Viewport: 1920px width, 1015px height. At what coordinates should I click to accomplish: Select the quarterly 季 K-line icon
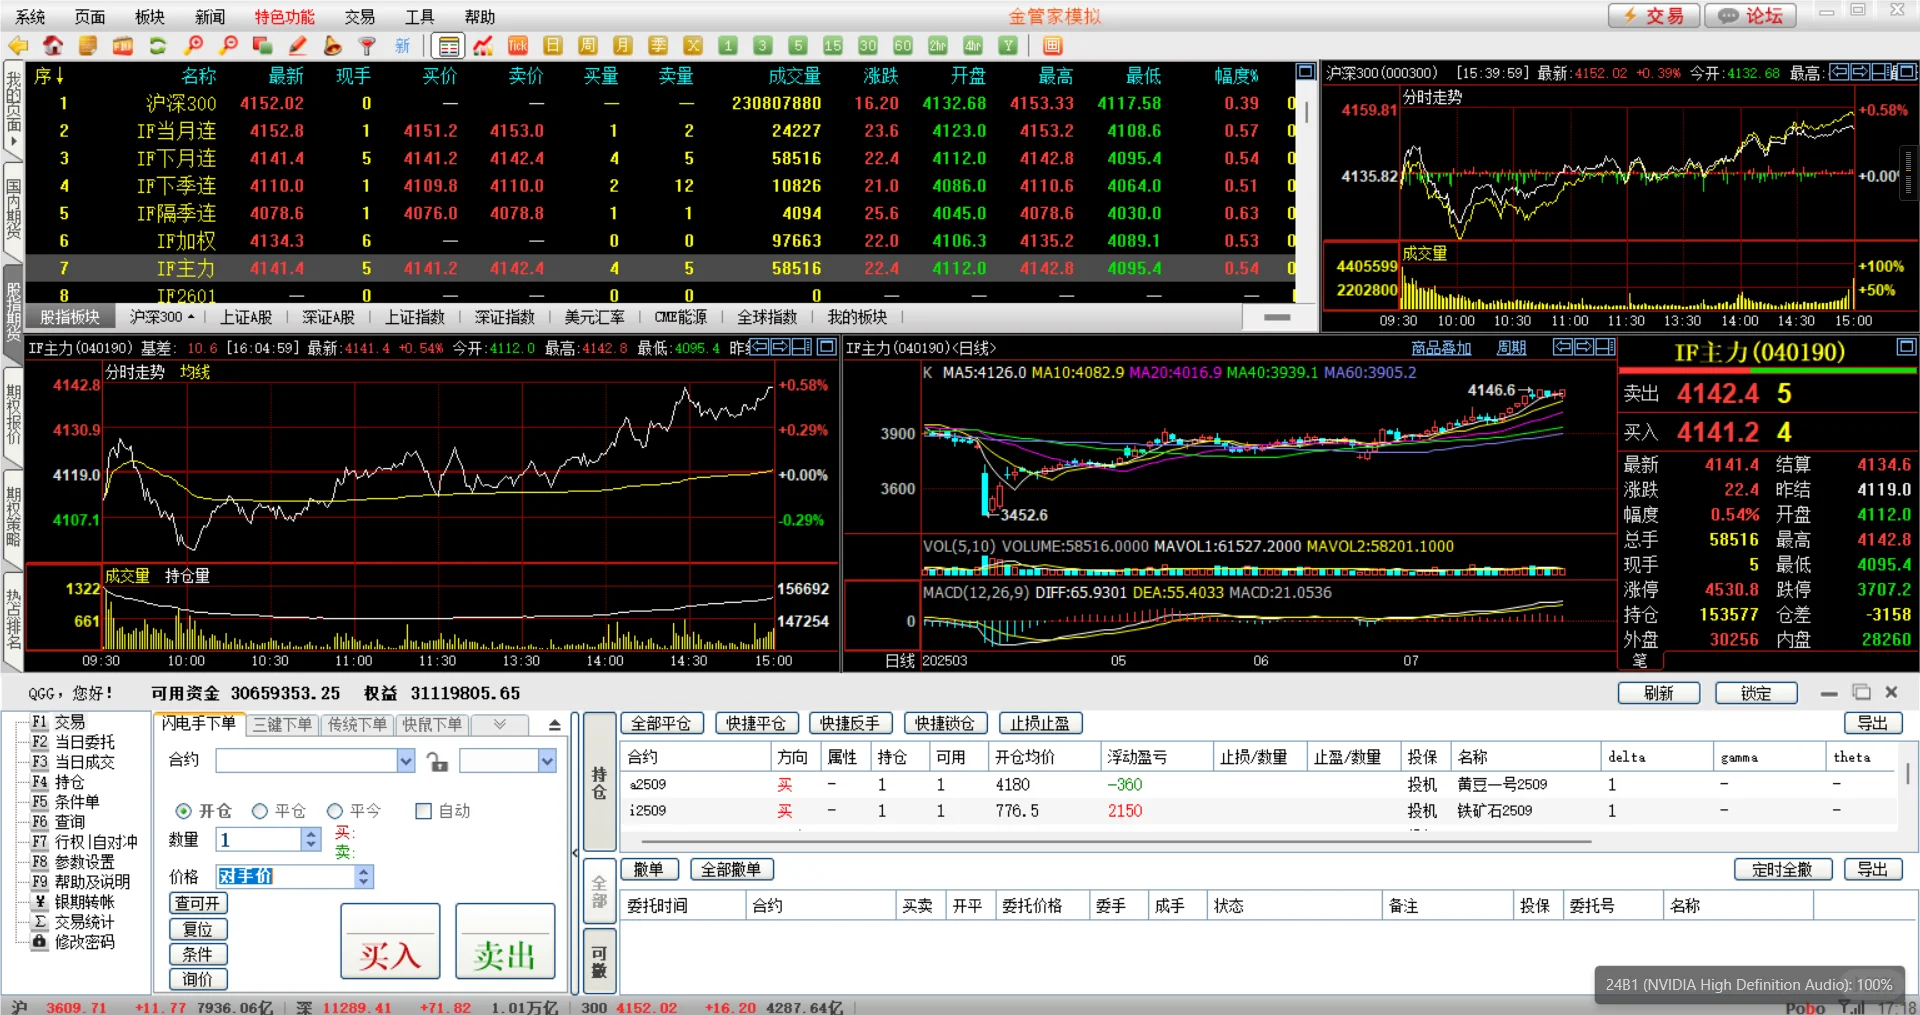click(x=658, y=46)
